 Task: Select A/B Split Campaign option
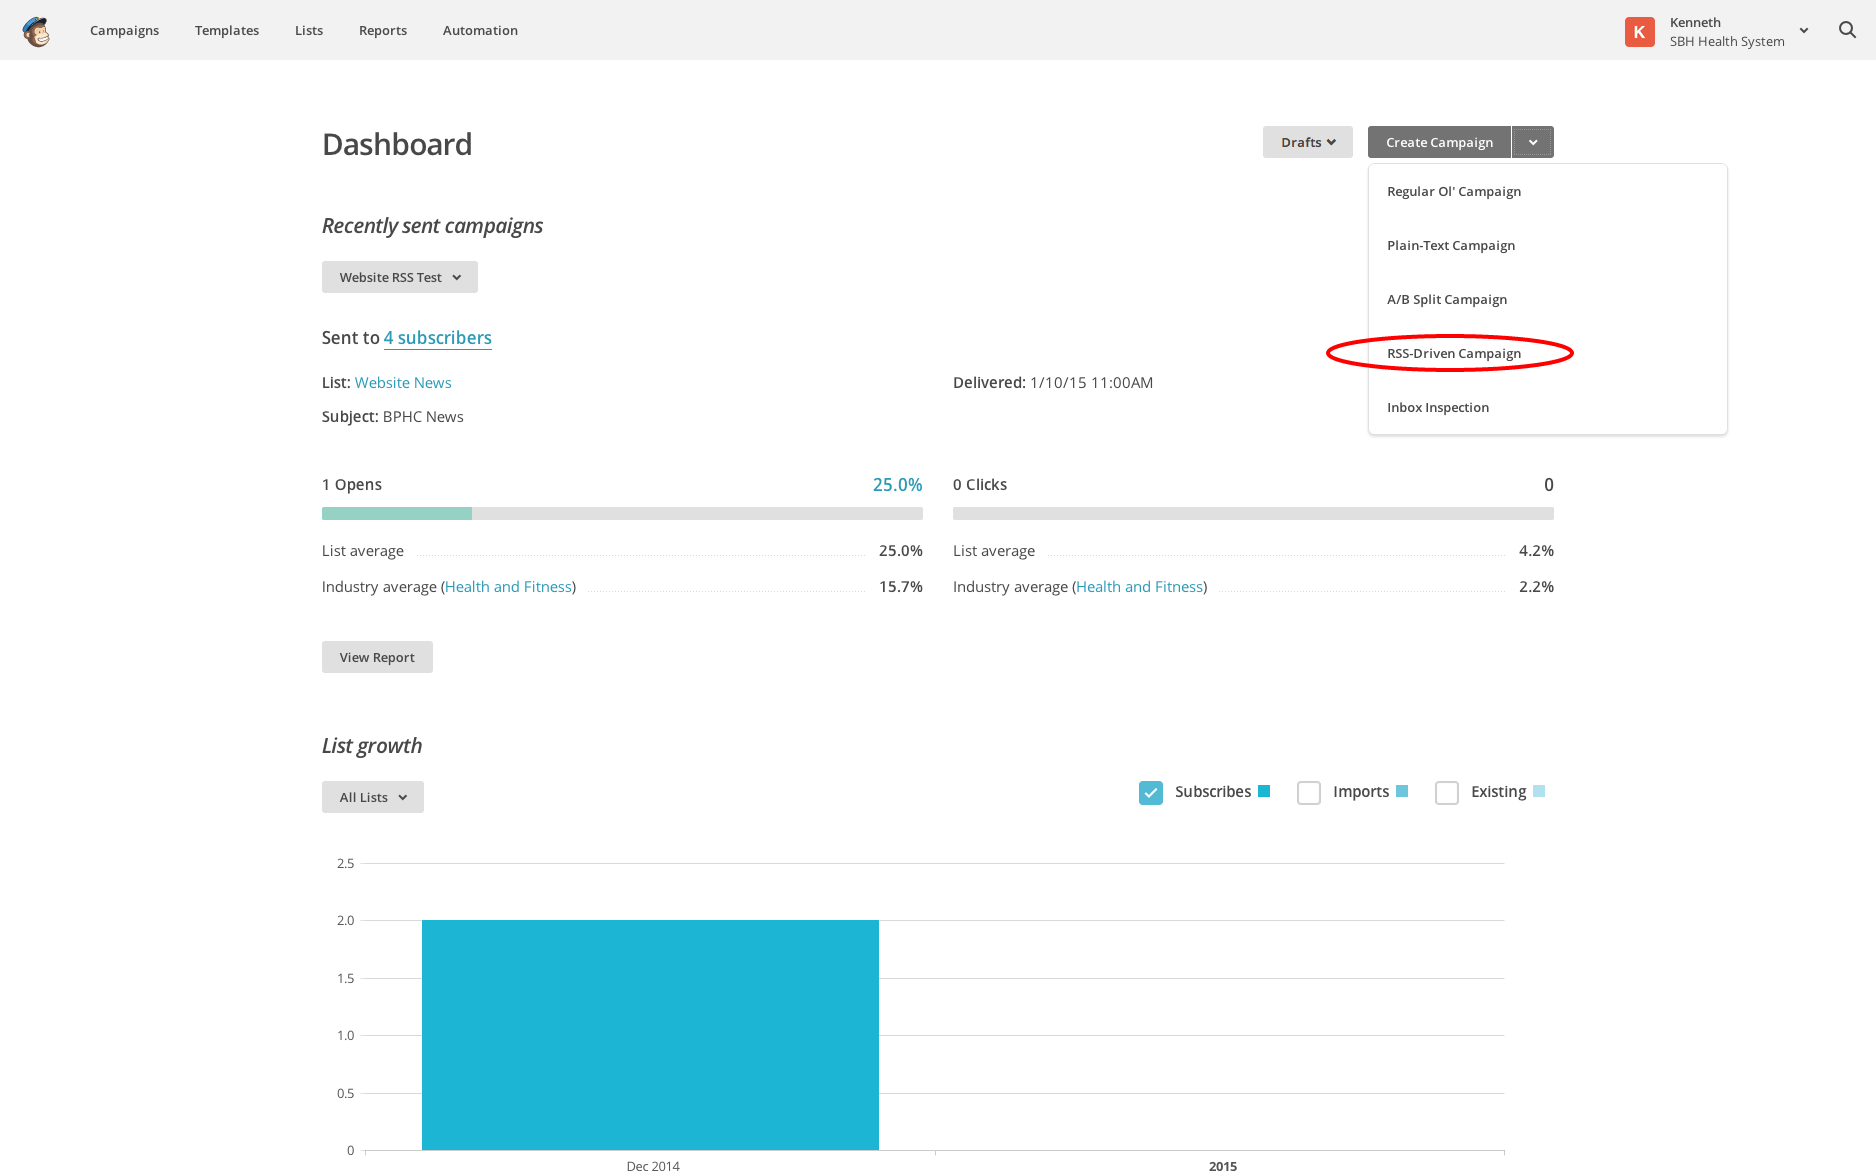[x=1446, y=299]
